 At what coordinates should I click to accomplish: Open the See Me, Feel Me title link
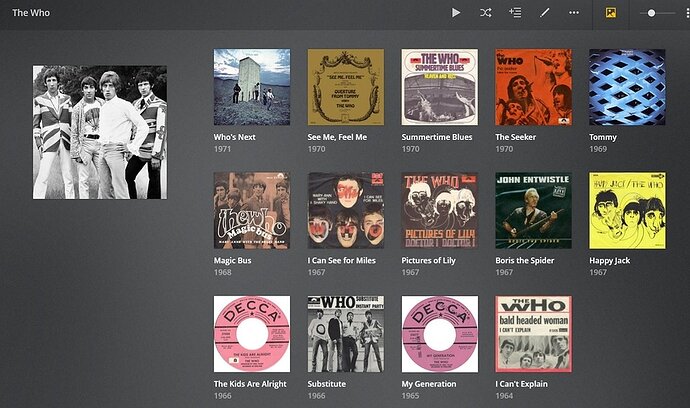tap(337, 137)
